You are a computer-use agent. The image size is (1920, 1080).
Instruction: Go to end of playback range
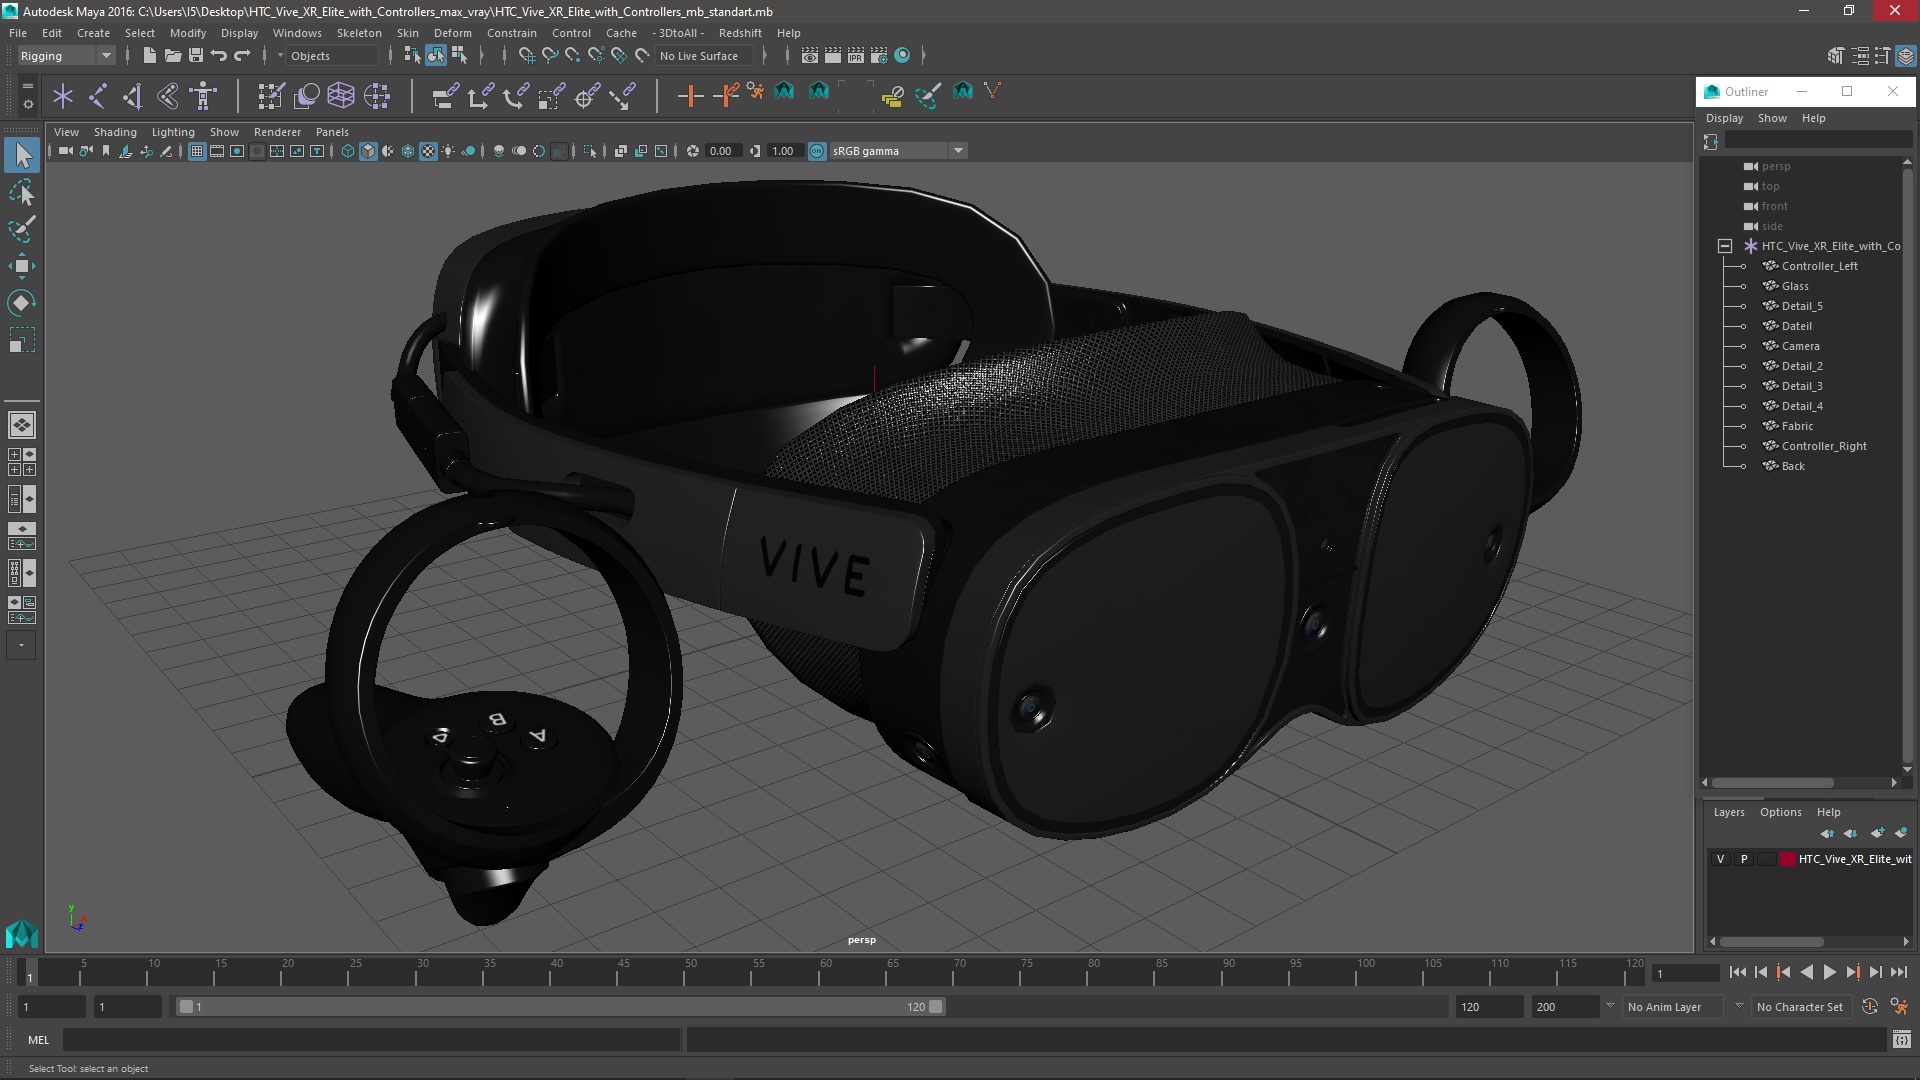point(1899,972)
